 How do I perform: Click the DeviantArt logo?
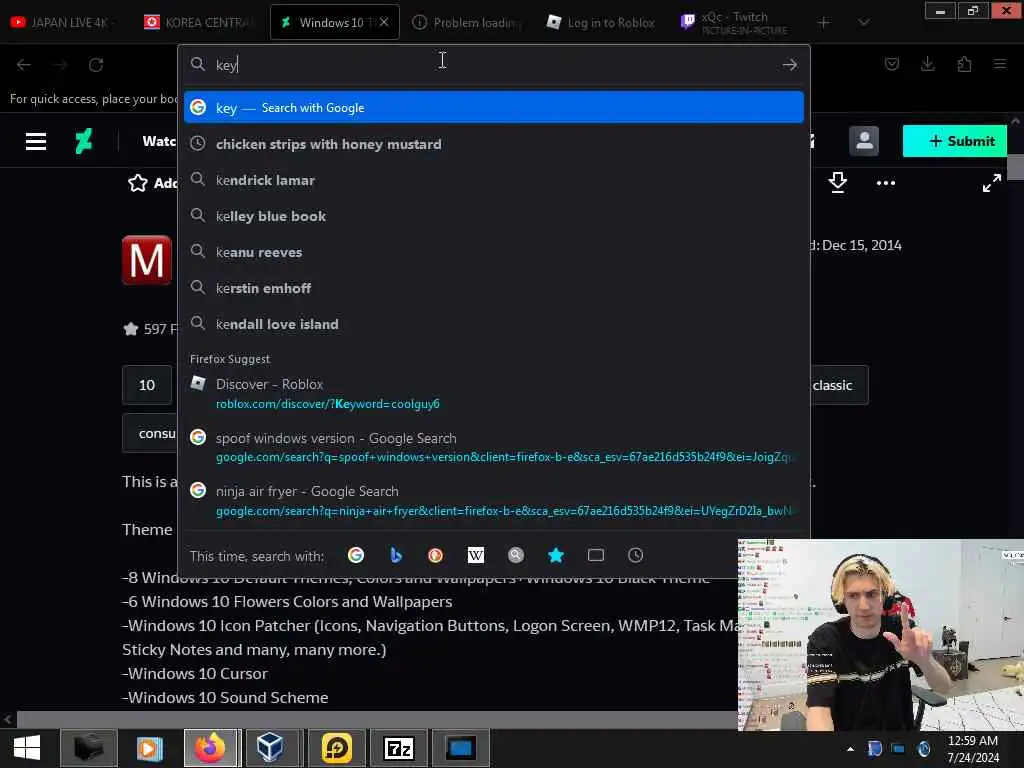(84, 141)
